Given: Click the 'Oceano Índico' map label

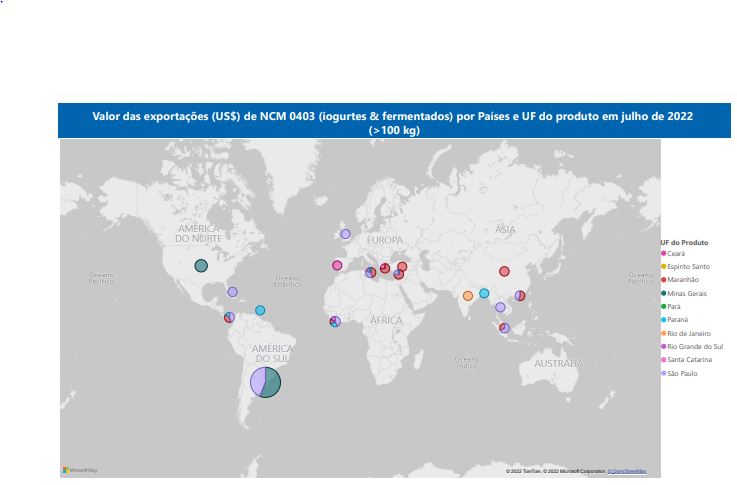Looking at the screenshot, I should coord(467,362).
